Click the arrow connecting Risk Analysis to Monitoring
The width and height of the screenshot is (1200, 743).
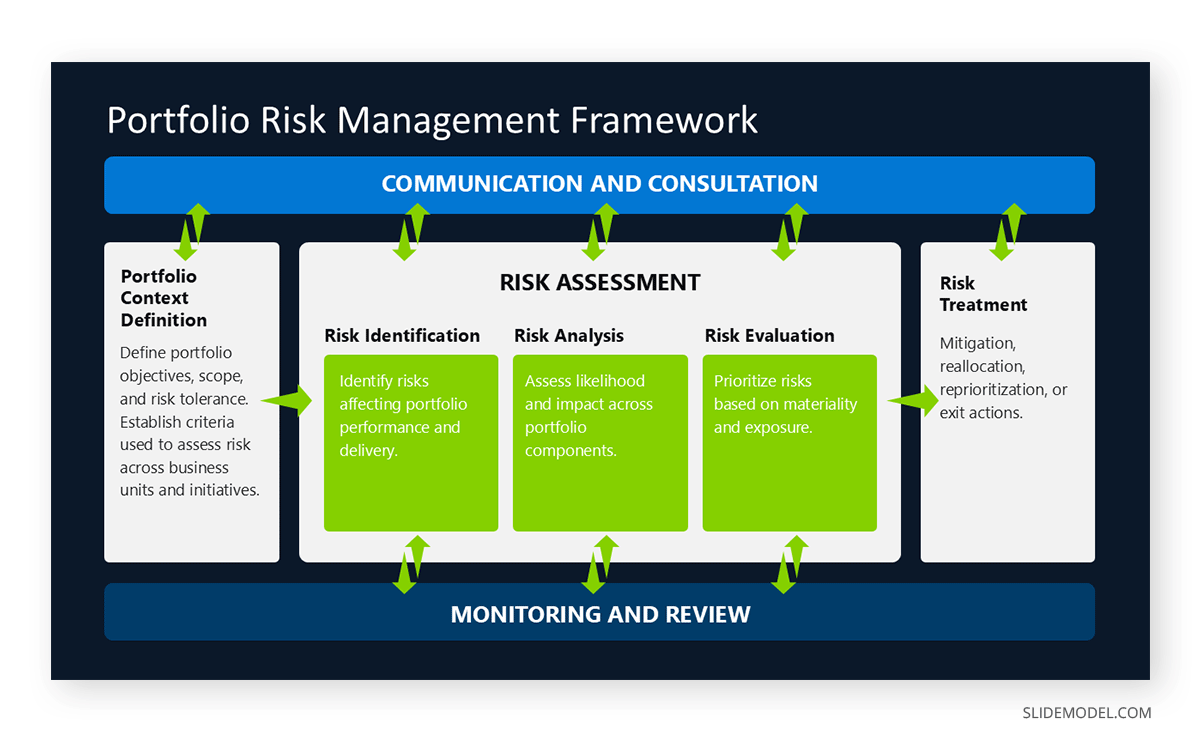(x=598, y=565)
